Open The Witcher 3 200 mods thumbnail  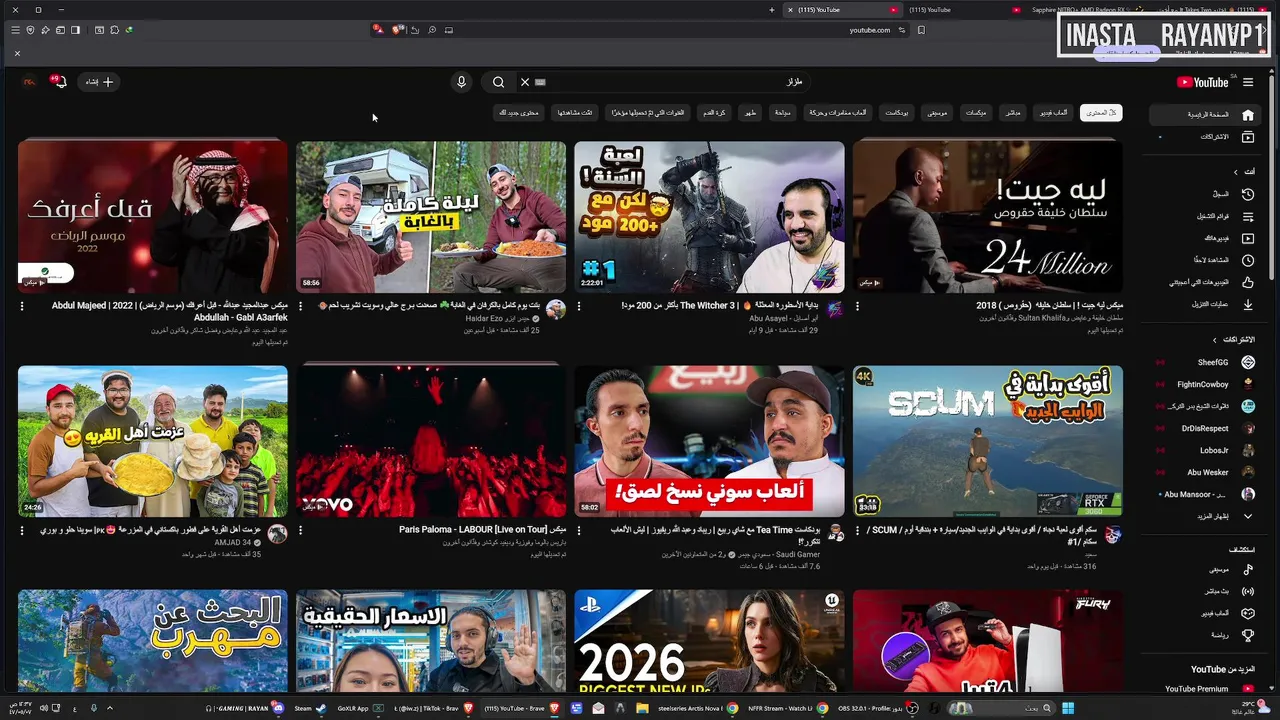709,217
